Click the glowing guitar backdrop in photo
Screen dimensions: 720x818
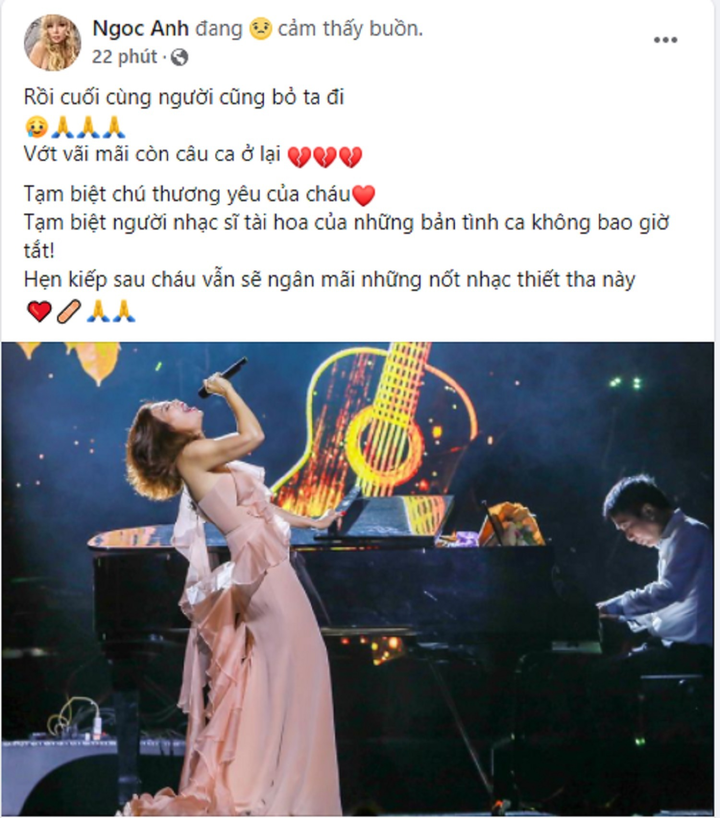click(376, 423)
